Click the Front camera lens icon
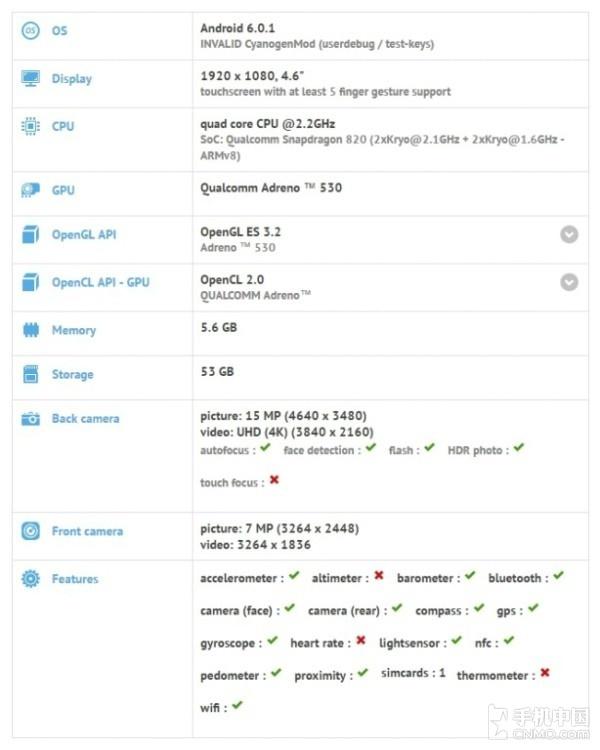Image resolution: width=600 pixels, height=750 pixels. [x=31, y=531]
